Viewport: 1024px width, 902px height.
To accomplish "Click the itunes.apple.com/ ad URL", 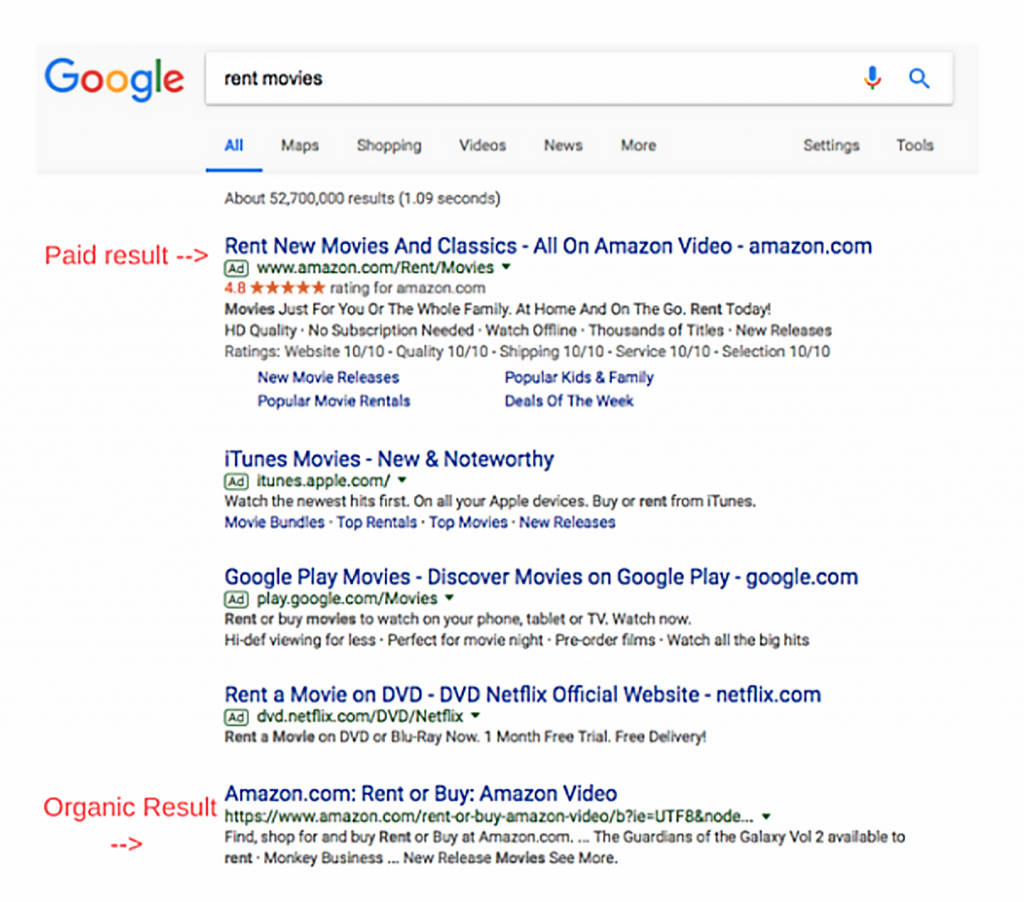I will 323,481.
